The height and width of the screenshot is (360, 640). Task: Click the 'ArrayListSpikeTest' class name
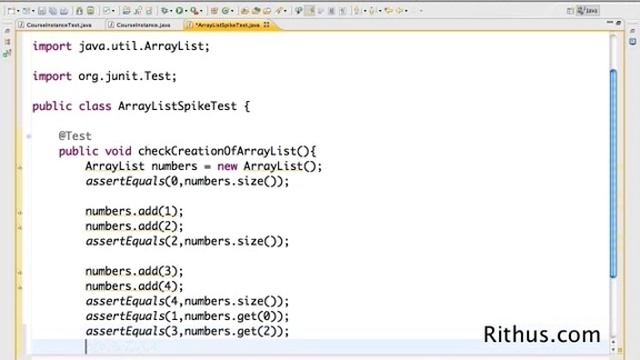[x=177, y=106]
